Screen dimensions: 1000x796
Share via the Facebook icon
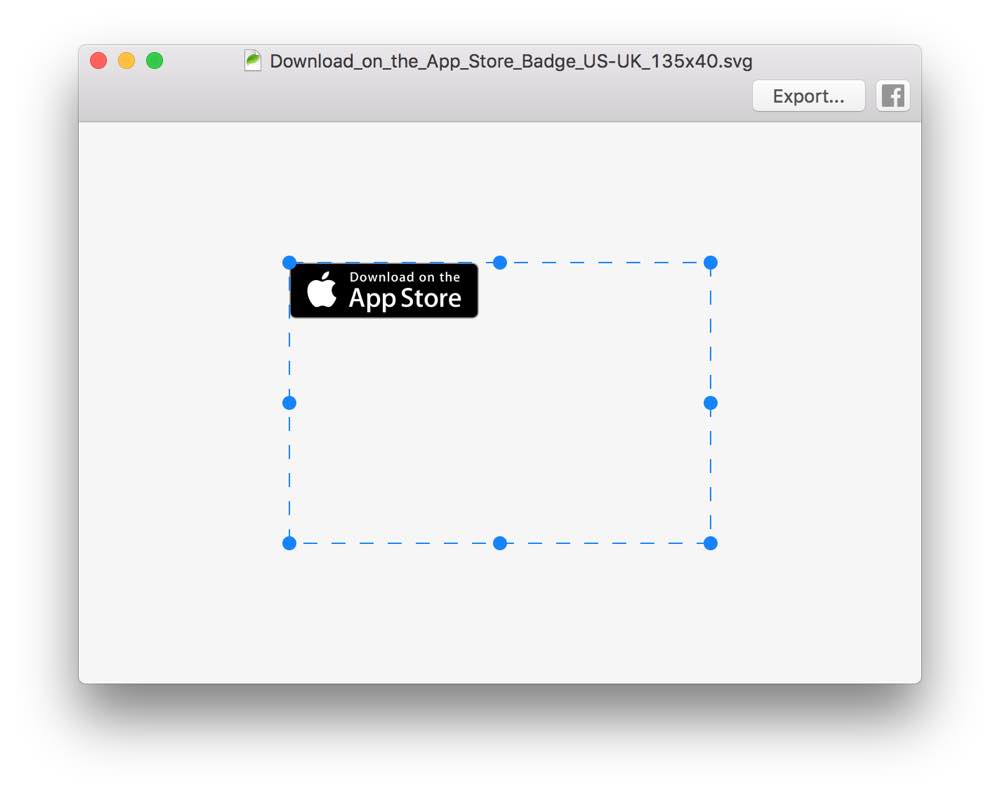point(893,96)
